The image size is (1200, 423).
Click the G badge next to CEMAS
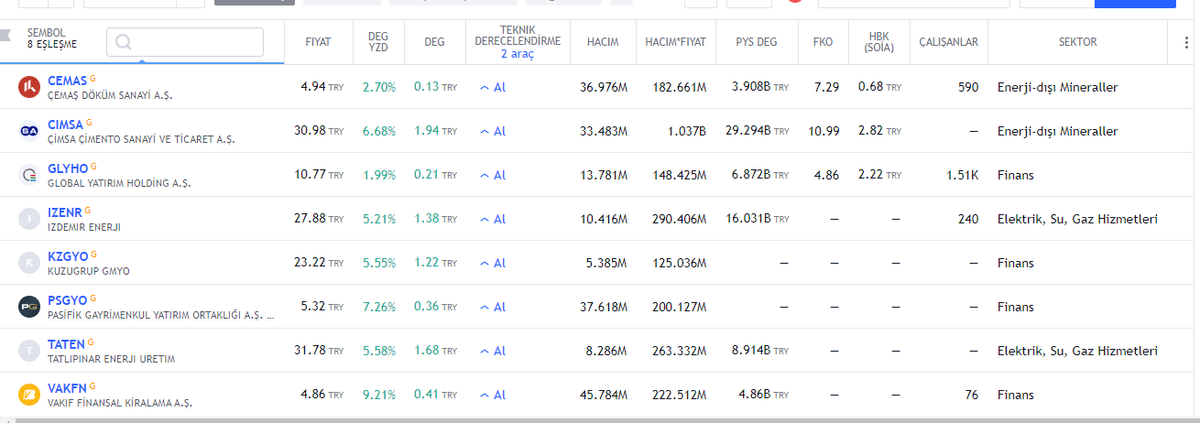pos(93,78)
